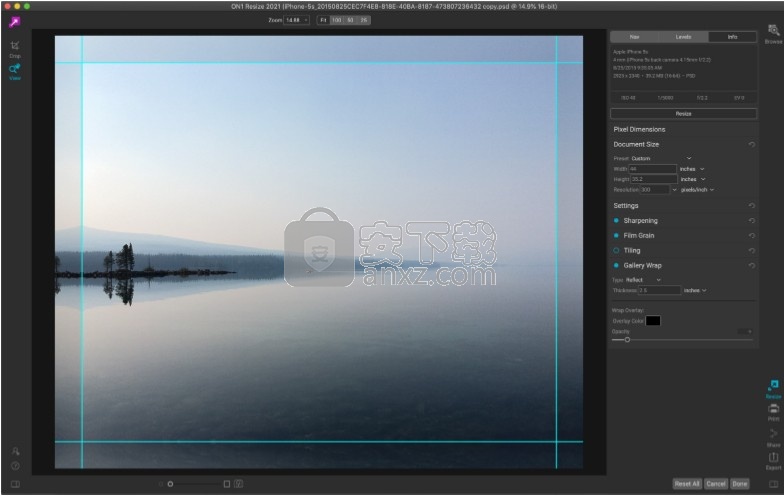Viewport: 784px width, 497px height.
Task: Reset the Settings section
Action: tap(752, 206)
